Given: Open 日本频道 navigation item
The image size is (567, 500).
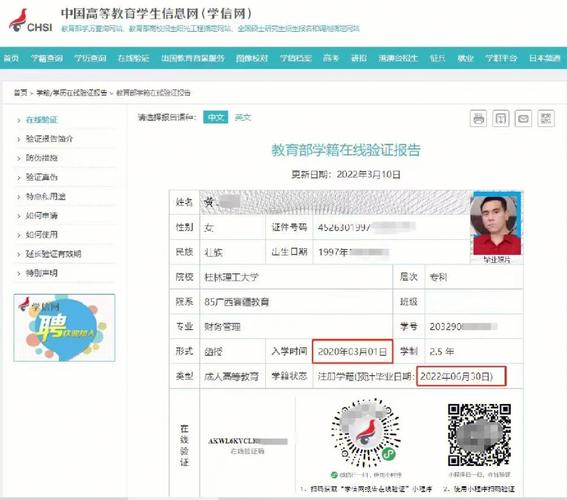Looking at the screenshot, I should 544,58.
